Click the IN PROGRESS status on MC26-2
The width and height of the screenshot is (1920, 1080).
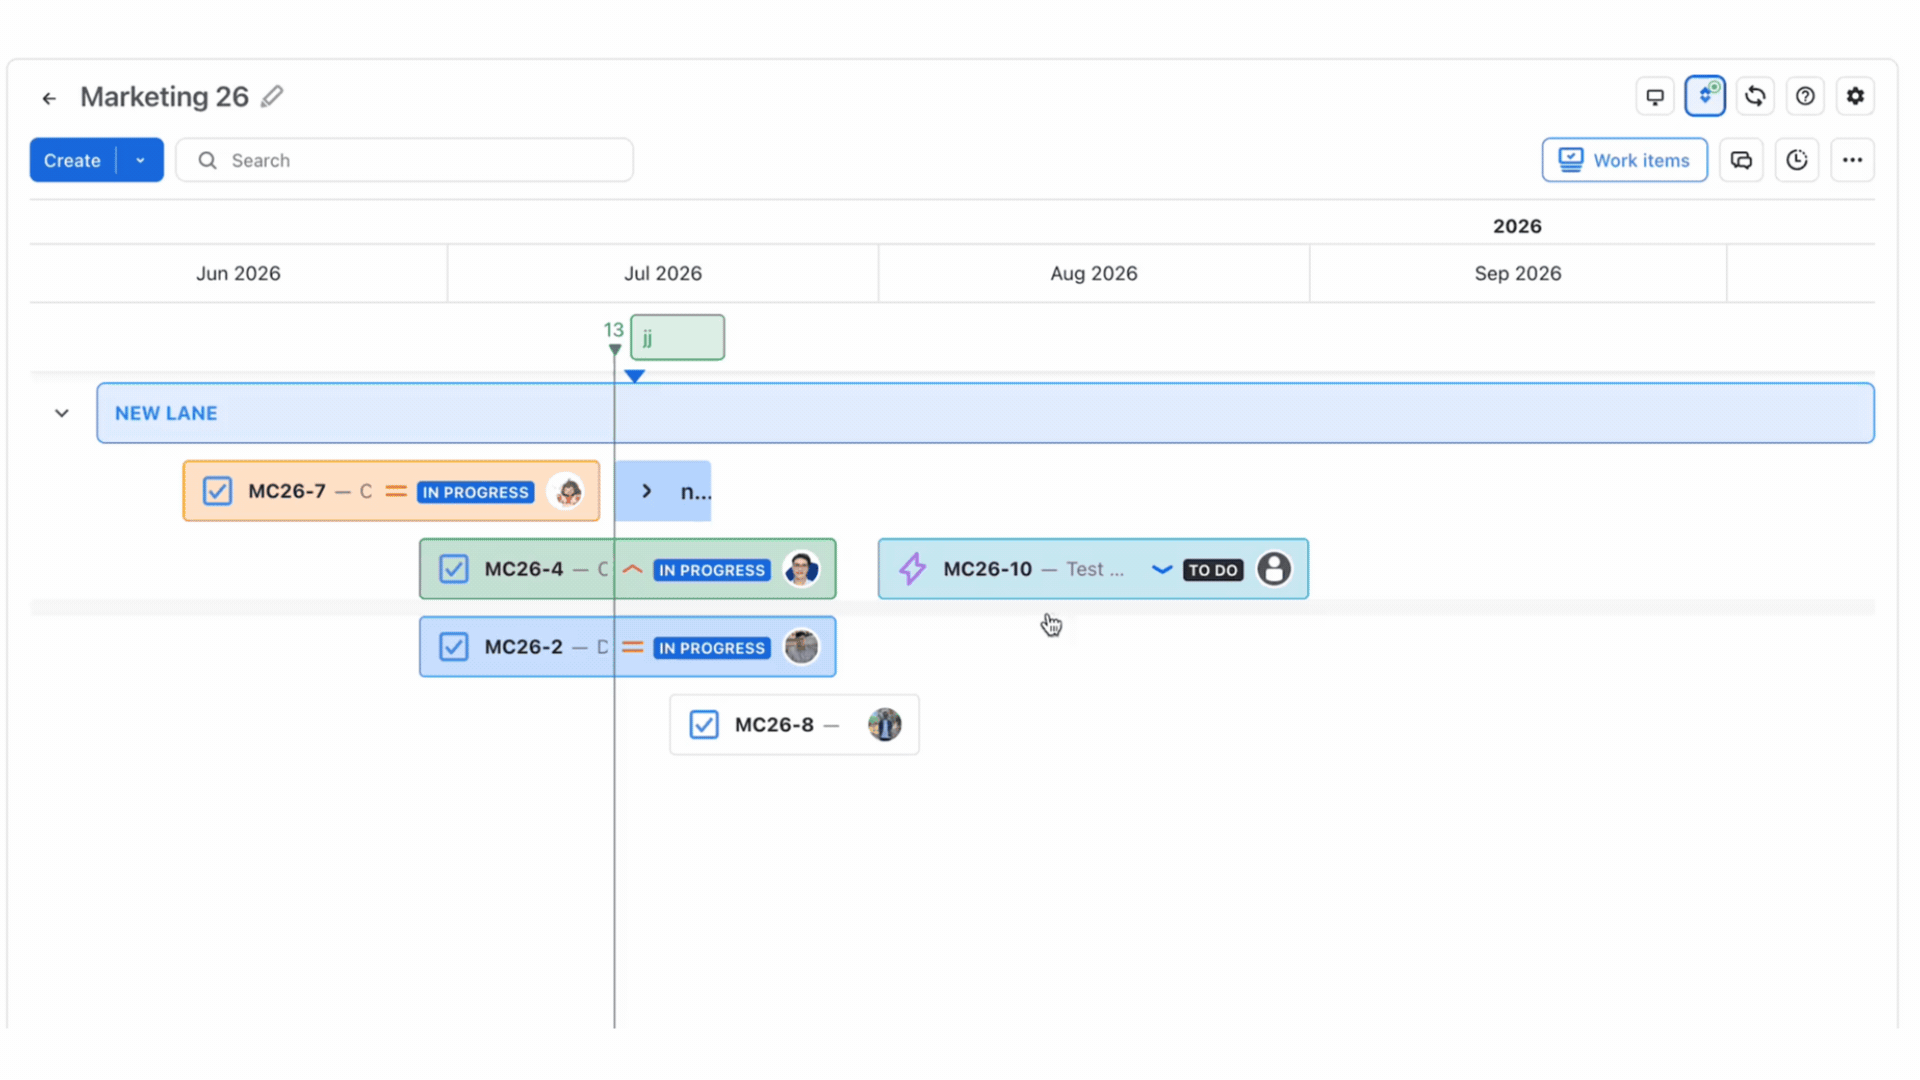(712, 648)
